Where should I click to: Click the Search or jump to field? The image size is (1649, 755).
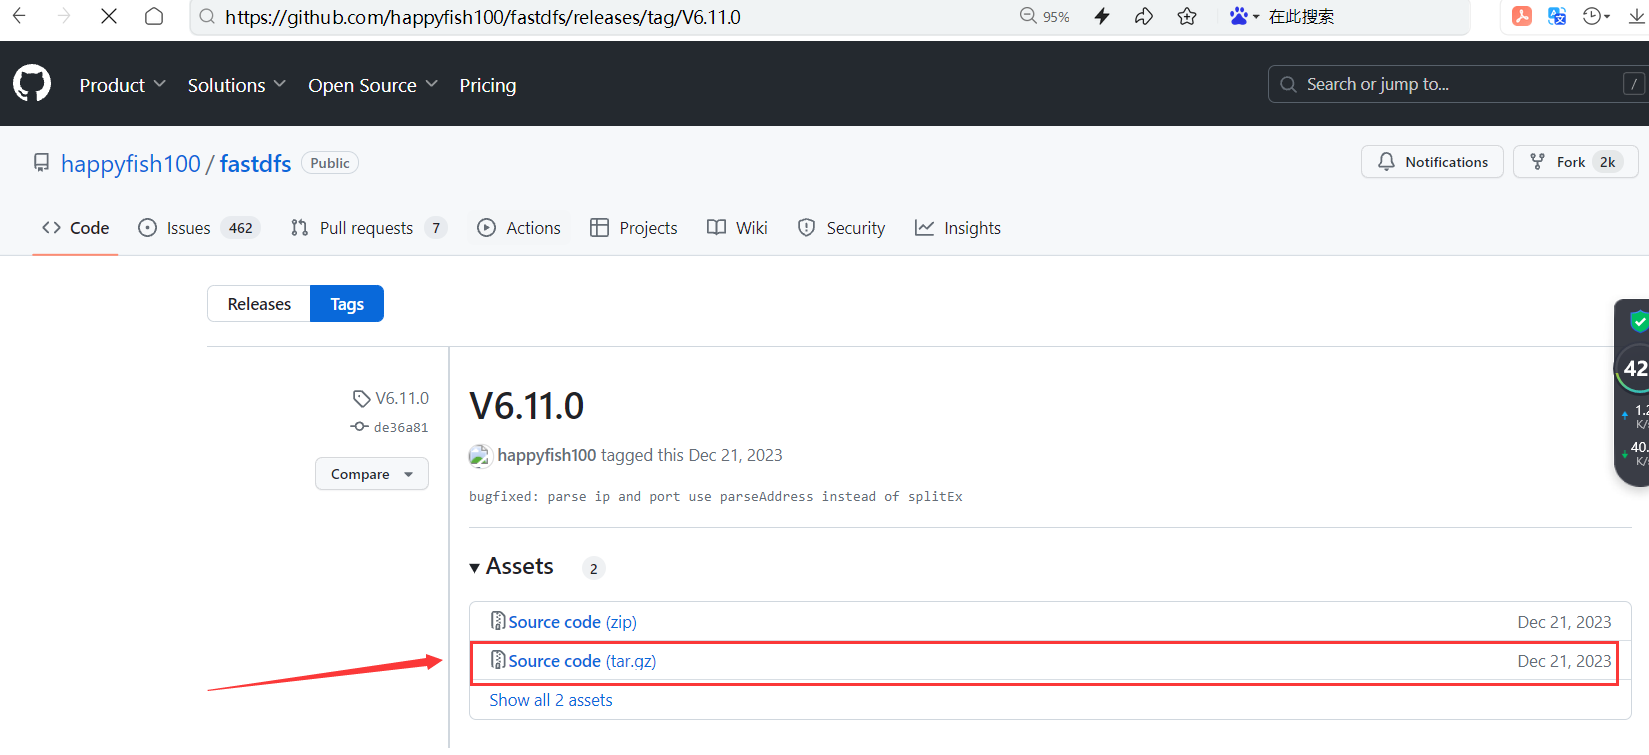(1458, 84)
